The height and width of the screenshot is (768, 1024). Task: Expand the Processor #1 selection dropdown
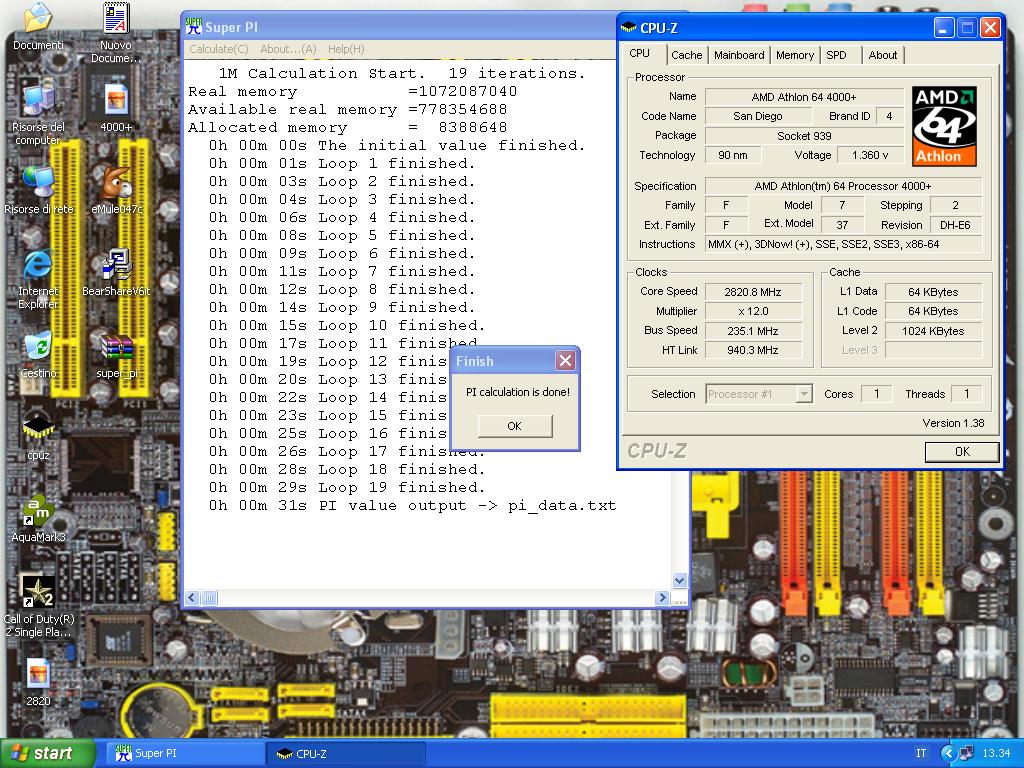click(805, 394)
